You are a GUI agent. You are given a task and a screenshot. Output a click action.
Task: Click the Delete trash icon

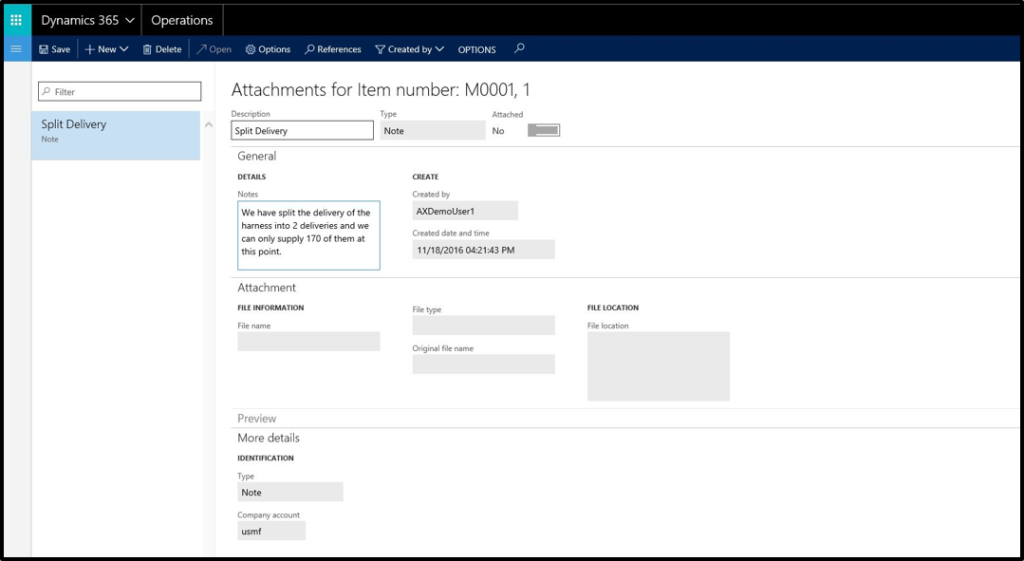click(x=148, y=49)
